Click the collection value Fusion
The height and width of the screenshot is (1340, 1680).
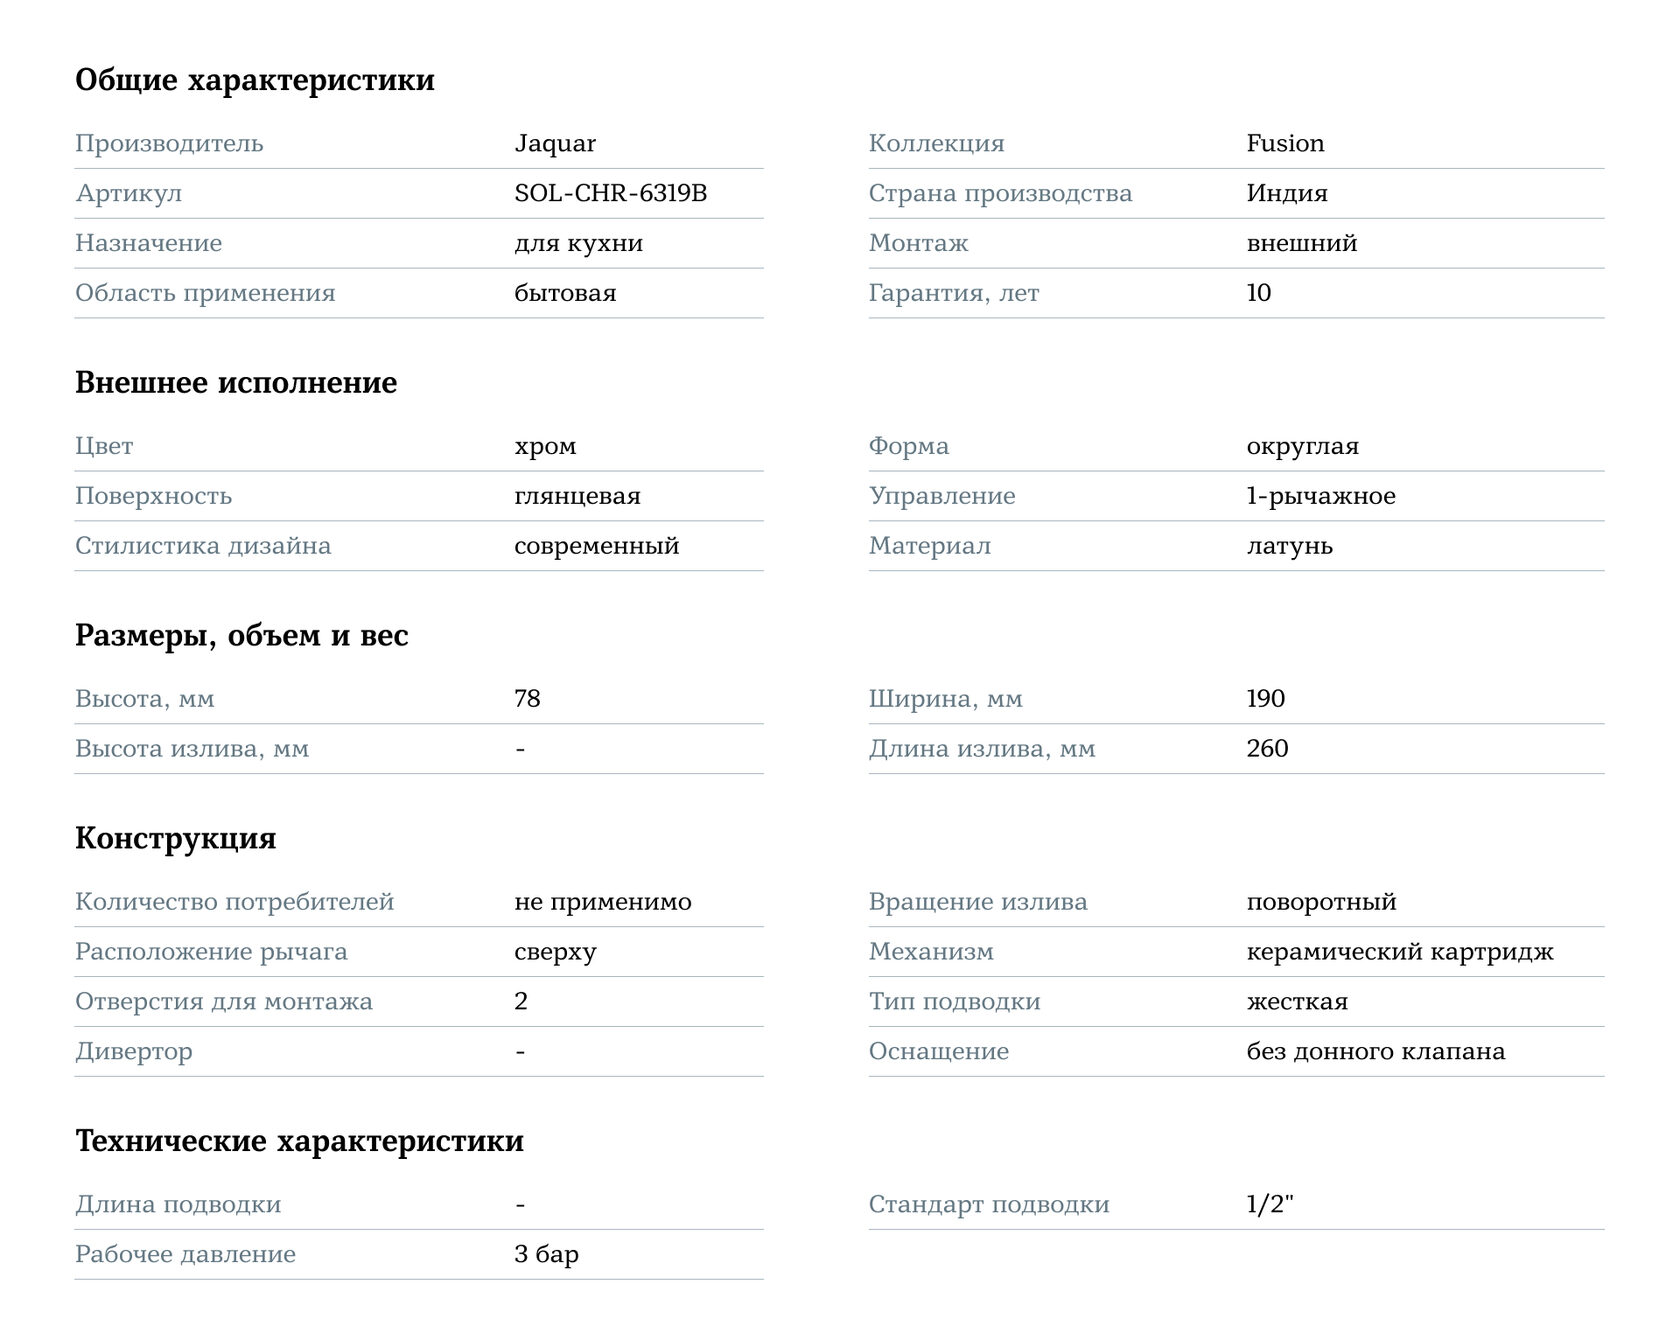click(1285, 143)
